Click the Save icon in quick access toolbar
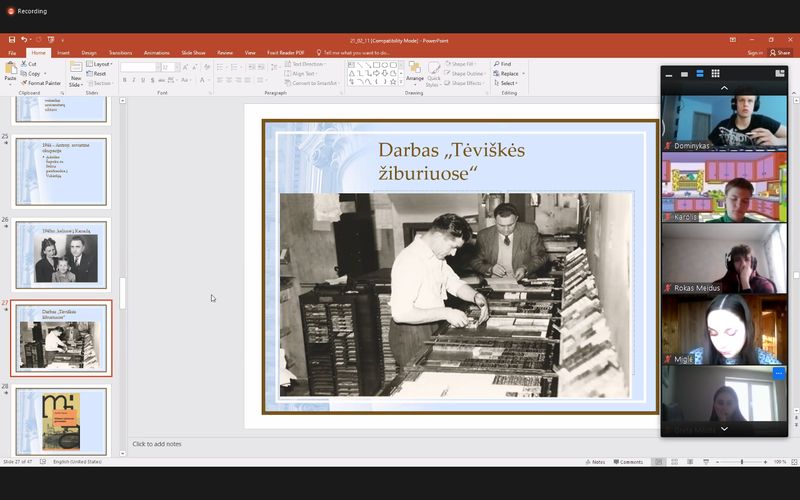 pos(12,40)
